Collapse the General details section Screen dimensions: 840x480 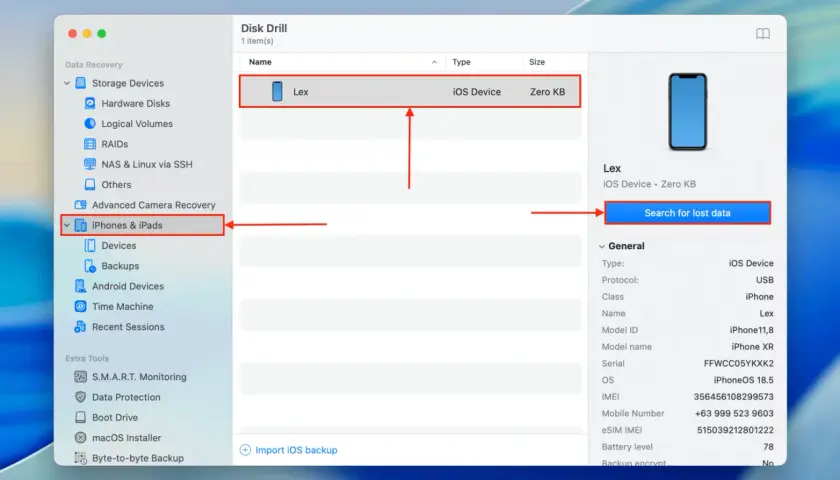click(602, 246)
